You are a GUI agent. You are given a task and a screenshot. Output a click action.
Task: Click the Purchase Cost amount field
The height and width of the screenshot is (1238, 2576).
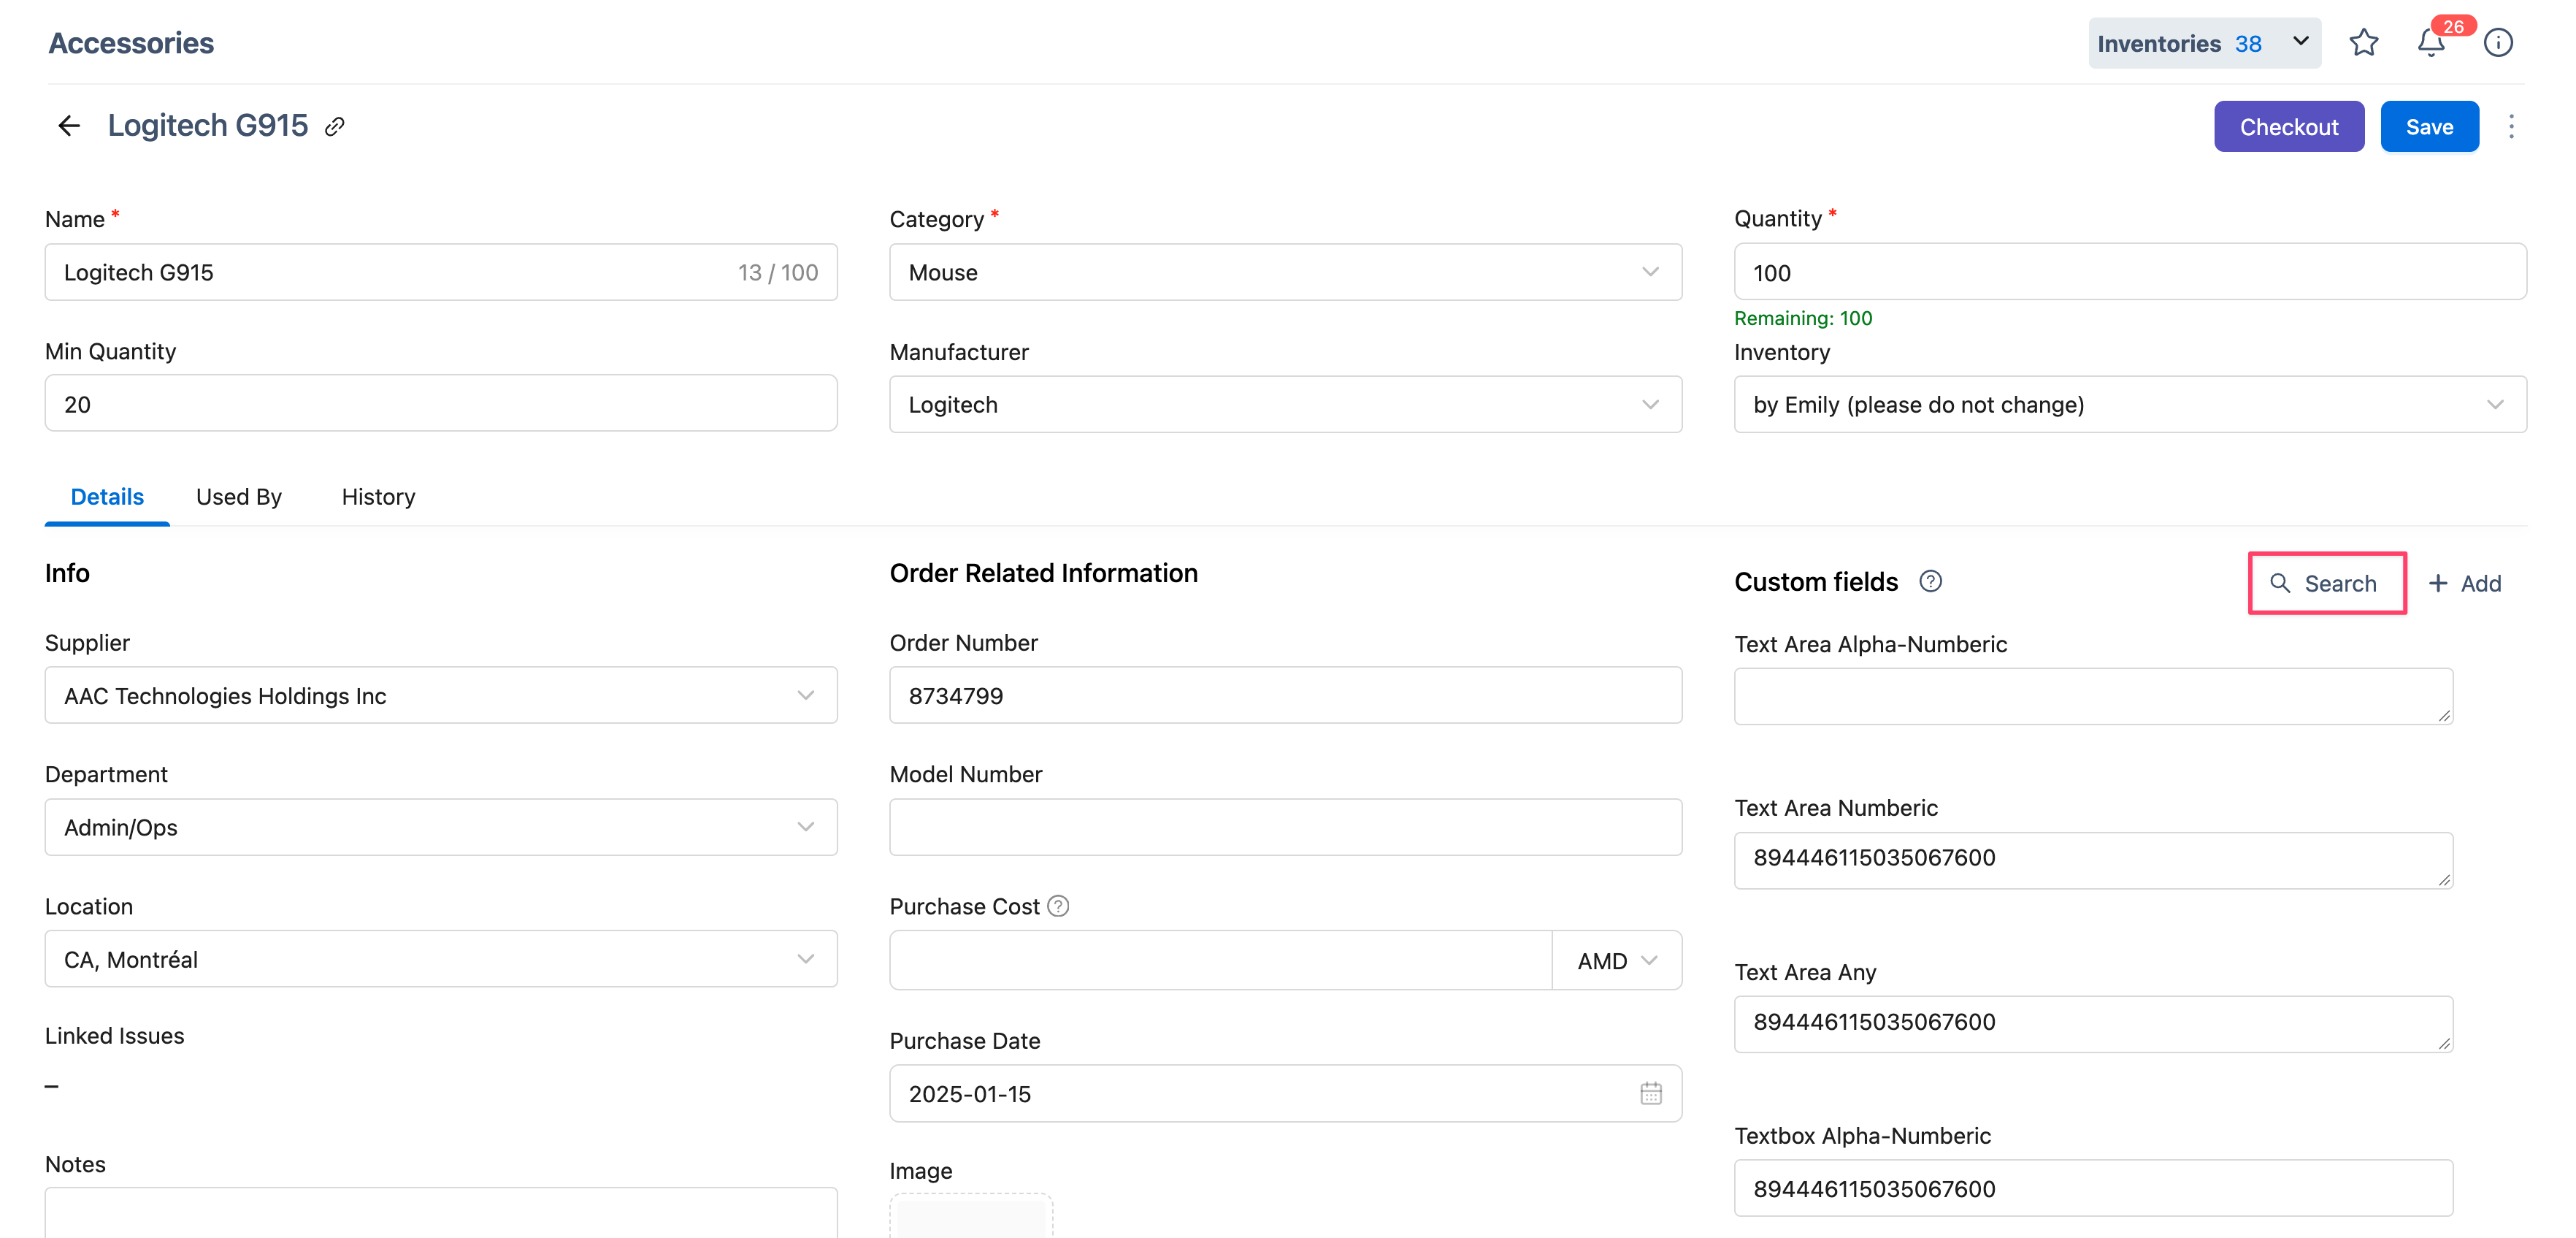coord(1220,960)
